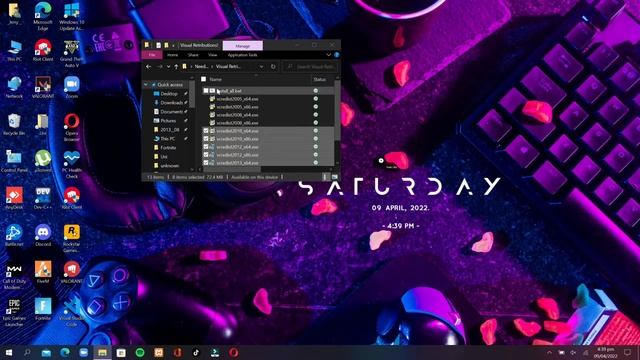
Task: Open Dev-C++ desktop shortcut
Action: pyautogui.click(x=43, y=199)
